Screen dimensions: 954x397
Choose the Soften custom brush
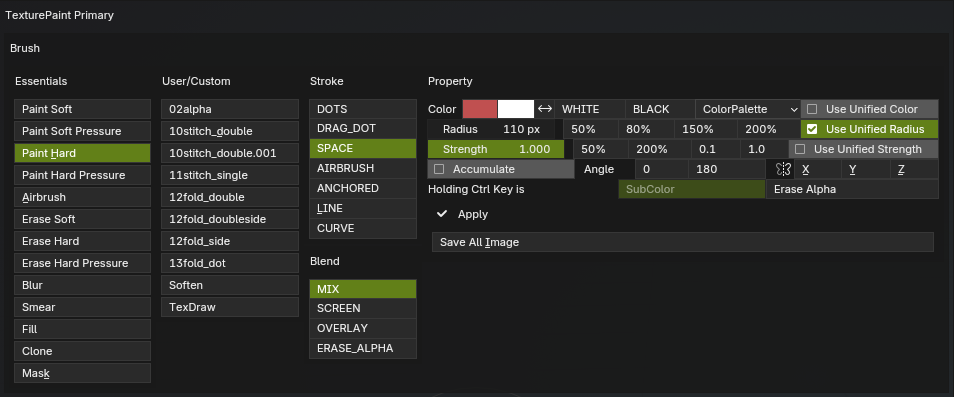(230, 285)
